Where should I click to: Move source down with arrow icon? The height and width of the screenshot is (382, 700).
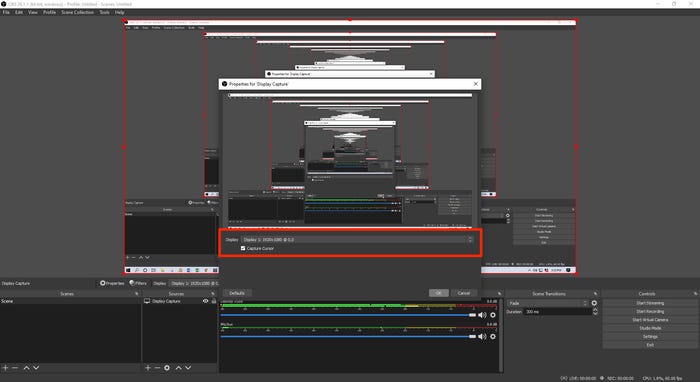(188, 368)
